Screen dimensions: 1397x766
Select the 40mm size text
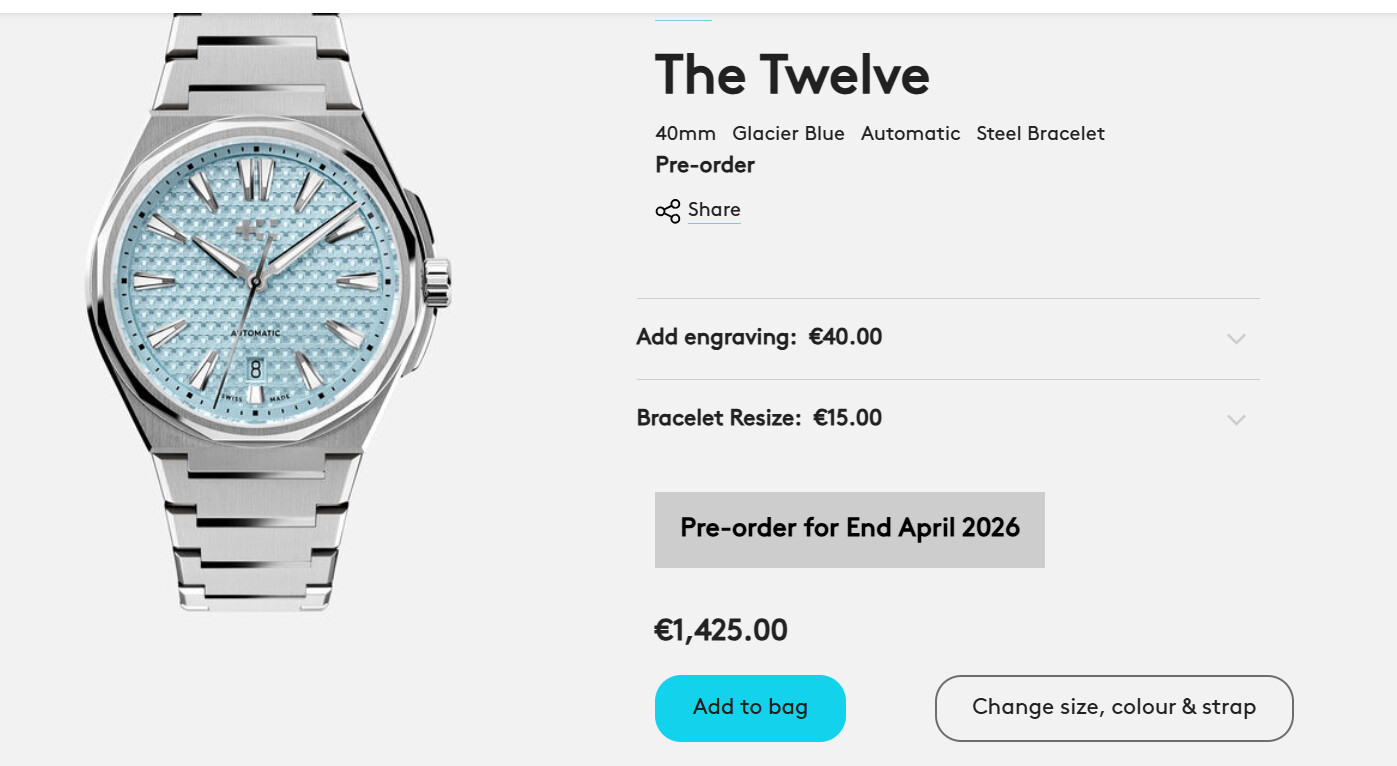685,134
